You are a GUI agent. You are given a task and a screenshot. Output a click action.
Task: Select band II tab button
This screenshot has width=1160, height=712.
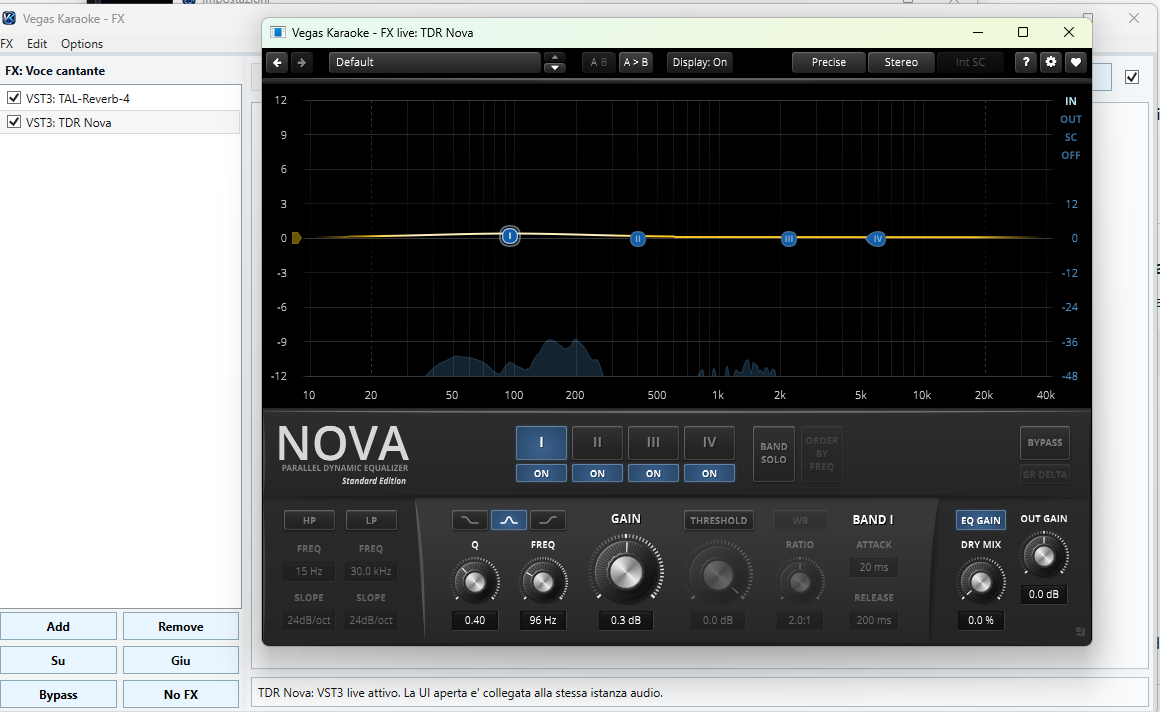[x=597, y=443]
